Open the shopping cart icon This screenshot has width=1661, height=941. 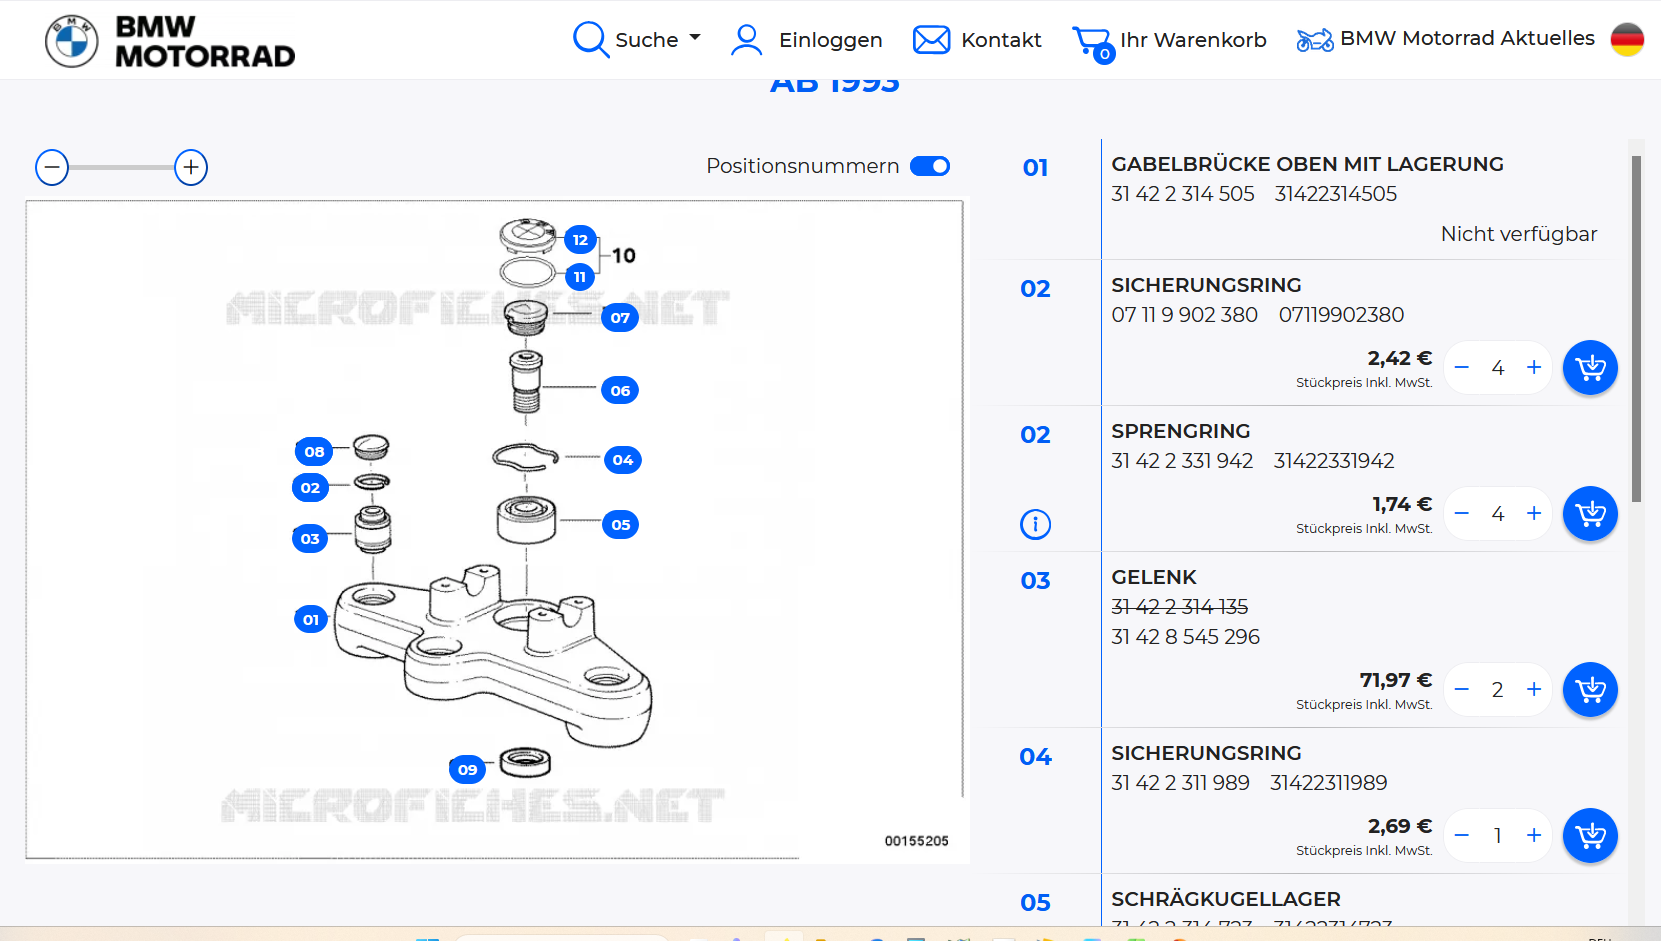tap(1093, 43)
